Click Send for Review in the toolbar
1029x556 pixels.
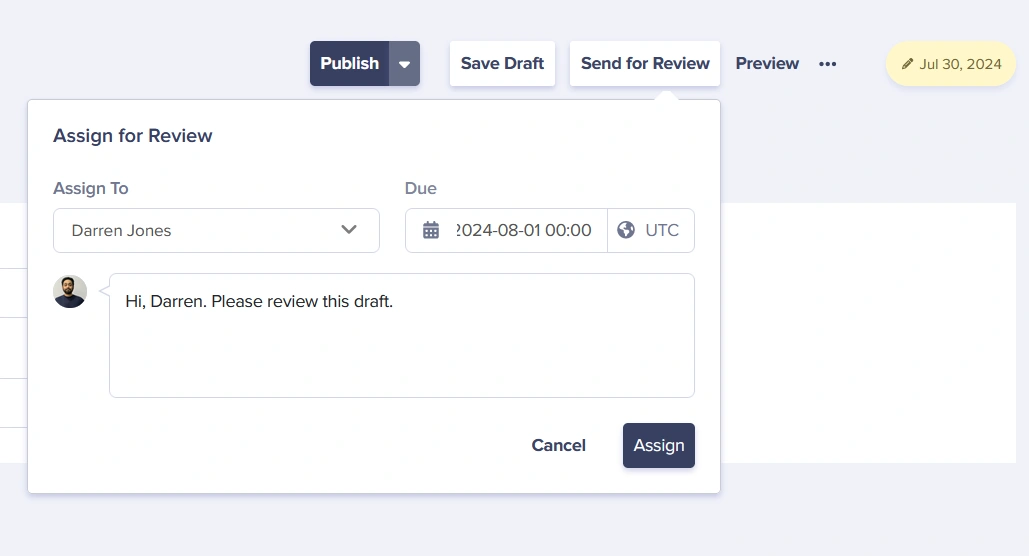645,63
